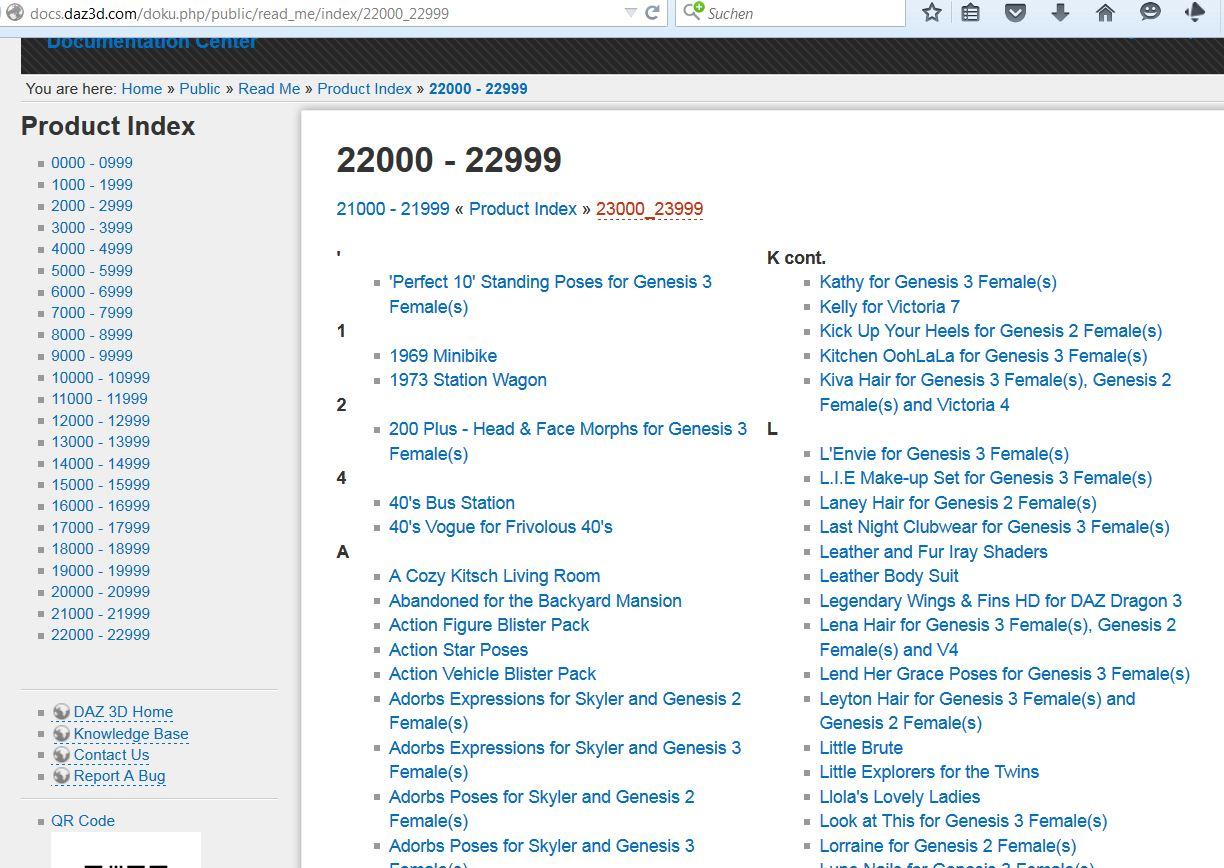Open sidebar range 15000 - 15999
This screenshot has width=1224, height=868.
click(100, 485)
